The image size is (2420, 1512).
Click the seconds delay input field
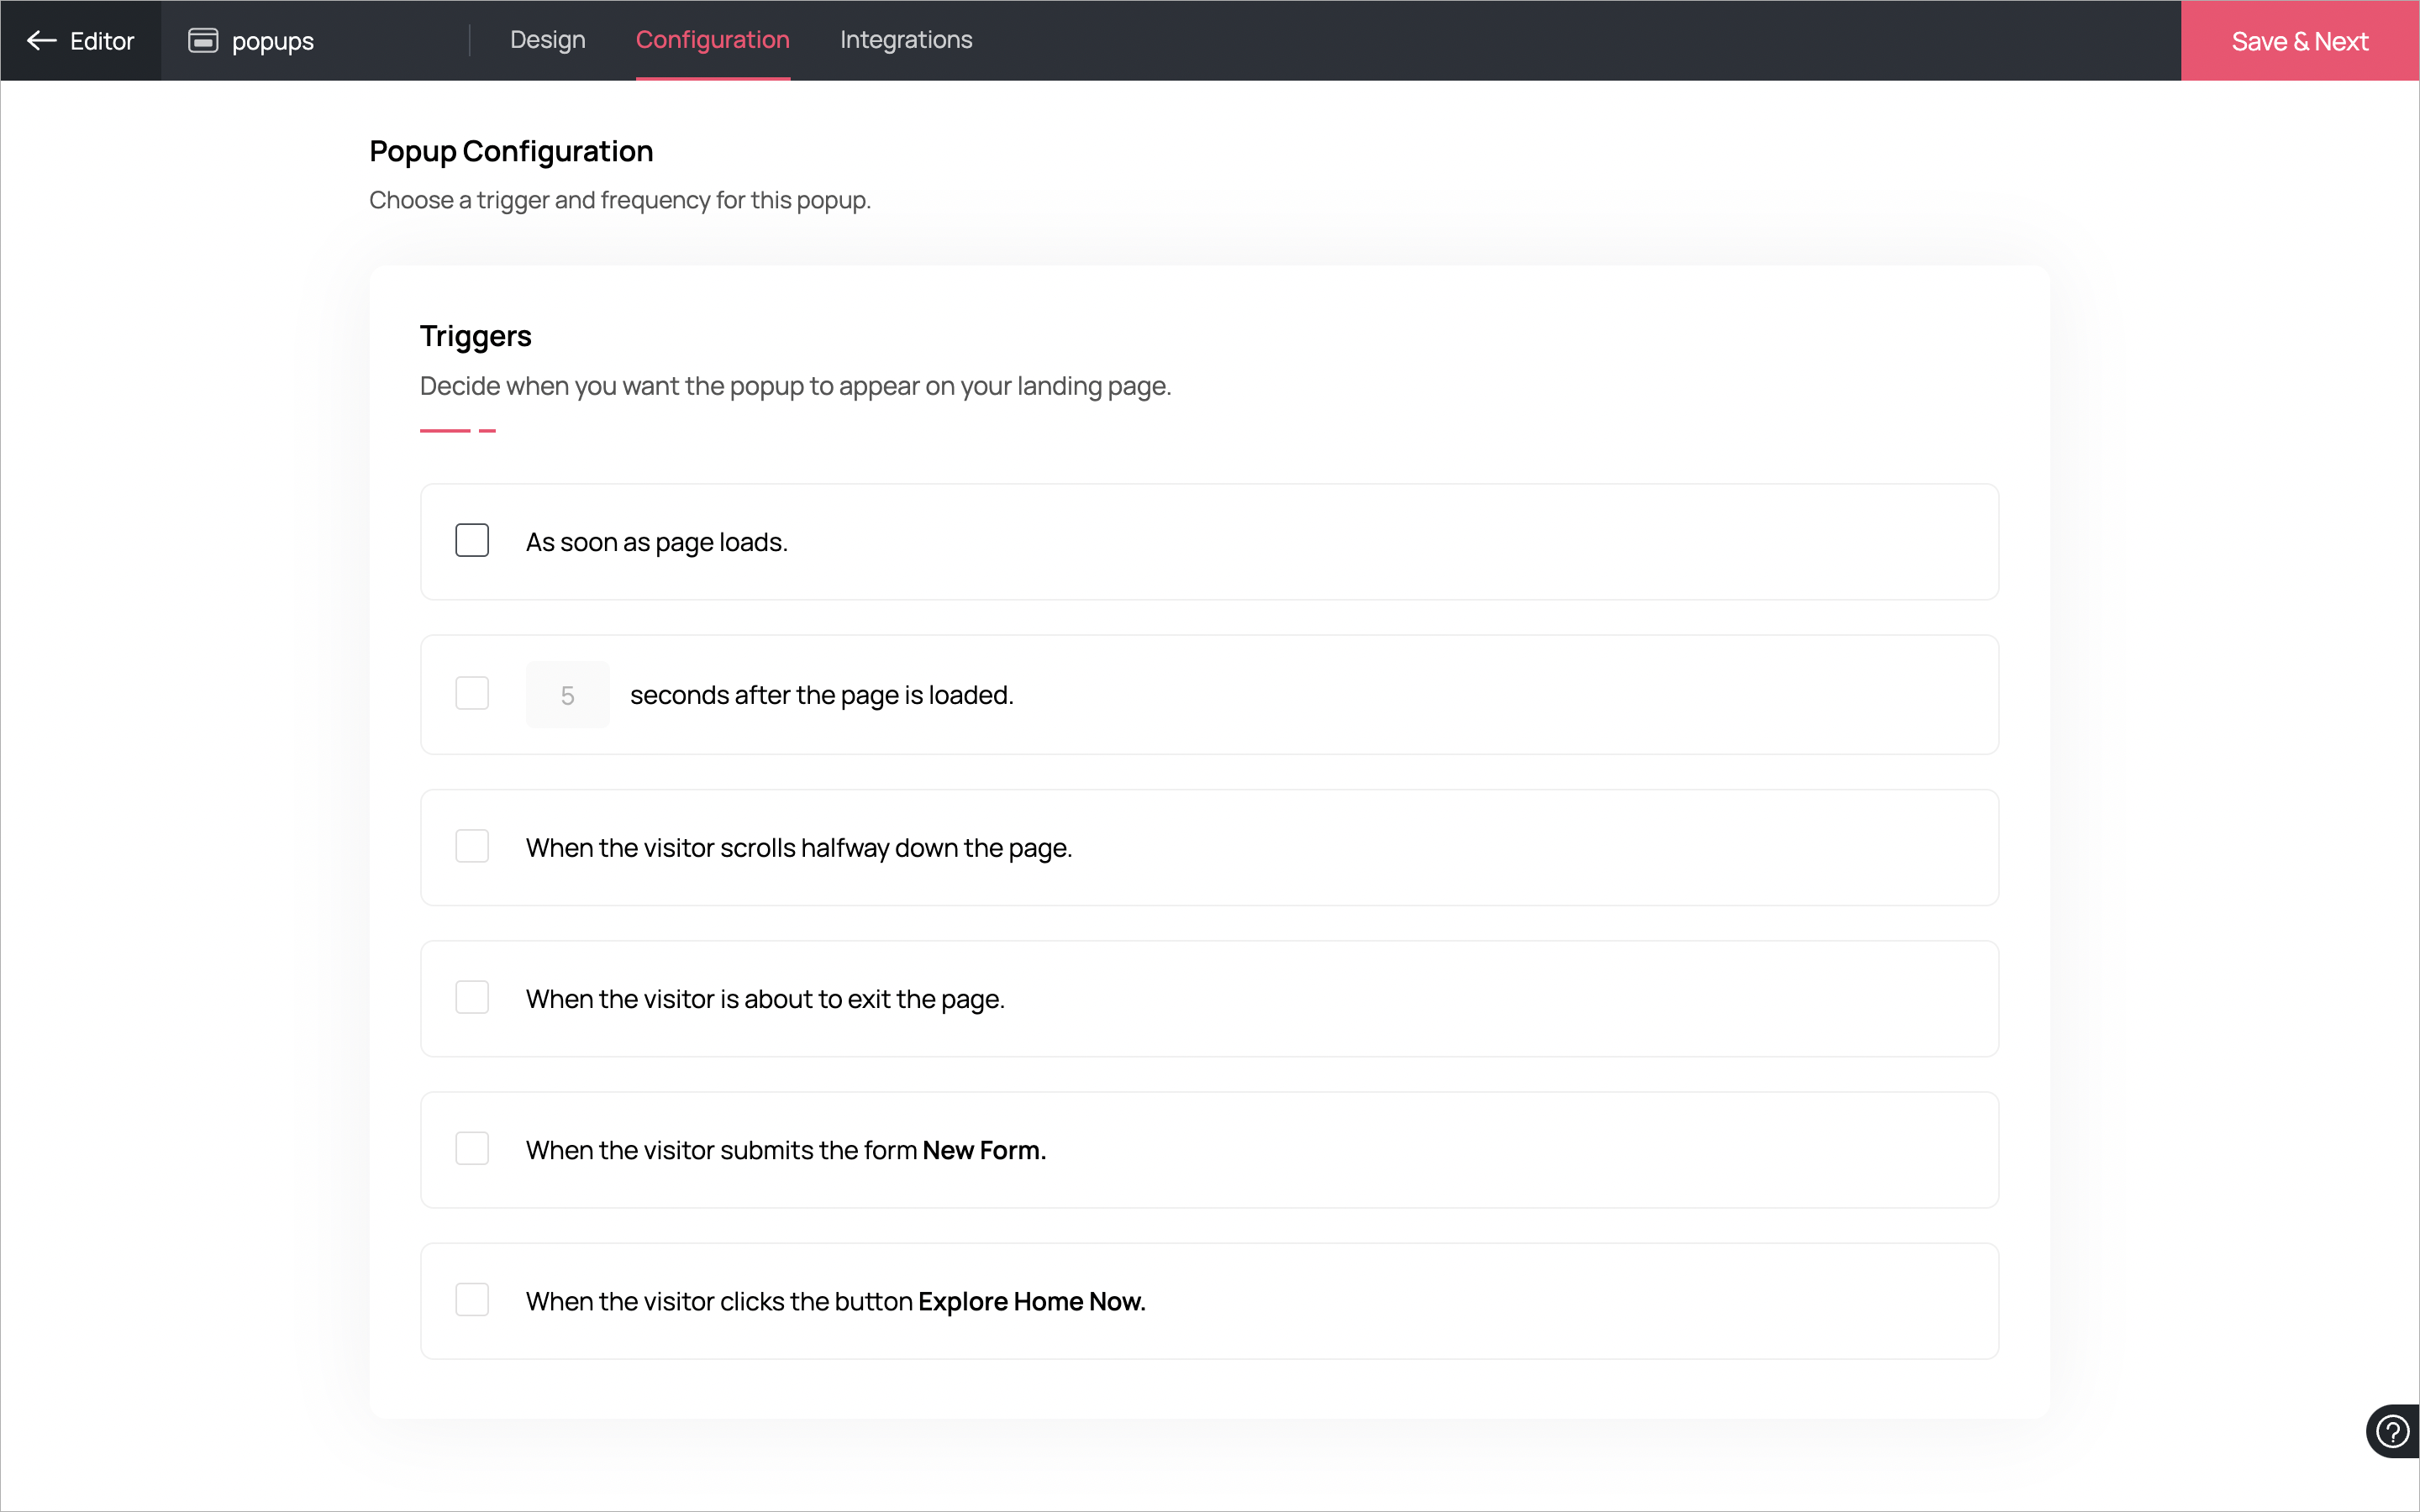tap(567, 695)
